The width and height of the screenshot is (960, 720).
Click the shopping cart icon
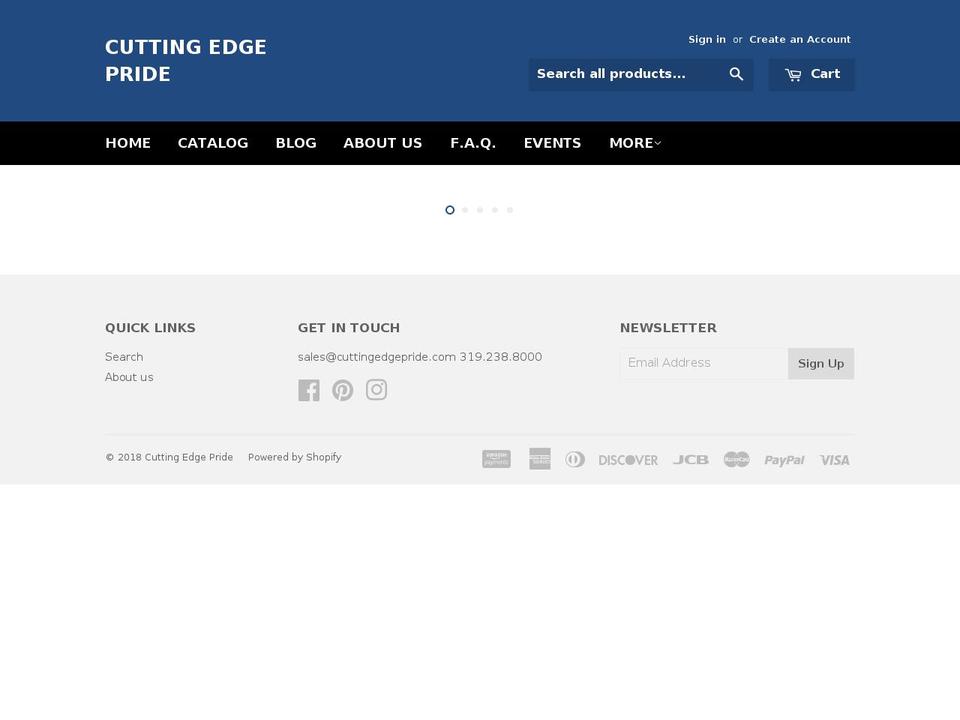point(793,75)
